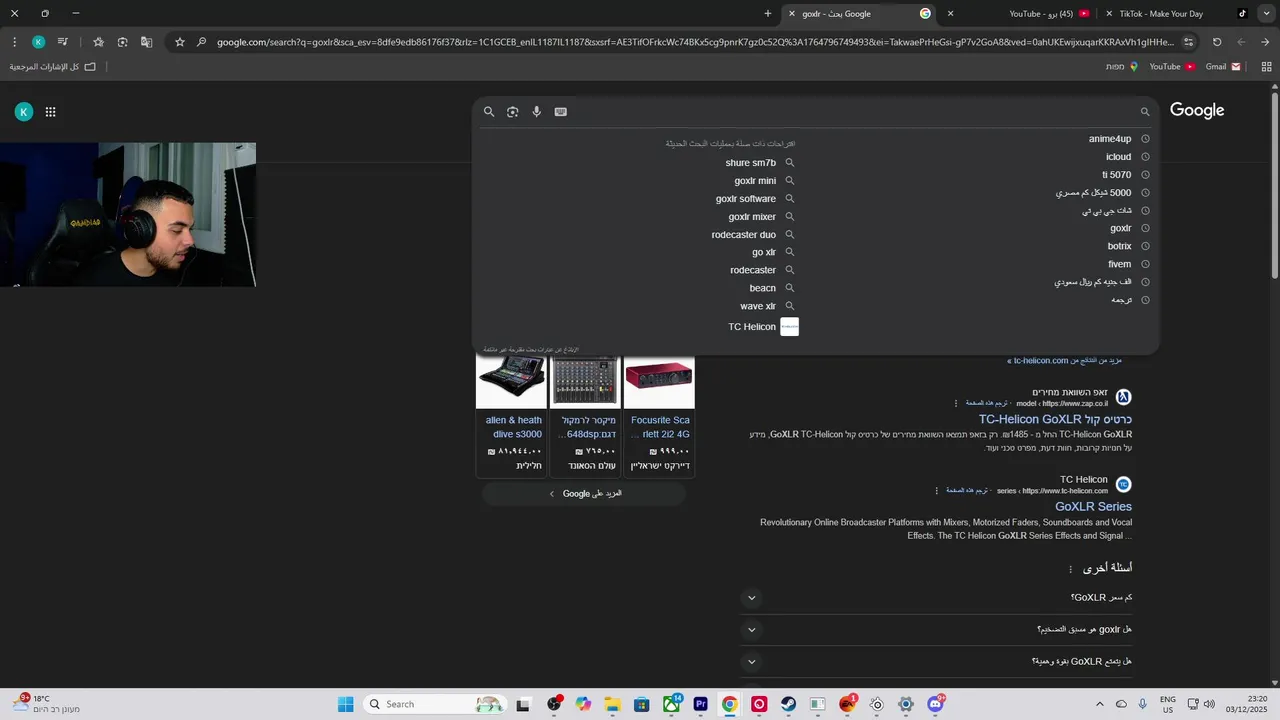Image resolution: width=1280 pixels, height=720 pixels.
Task: Click the Chrome three-dot menu icon
Action: [14, 42]
